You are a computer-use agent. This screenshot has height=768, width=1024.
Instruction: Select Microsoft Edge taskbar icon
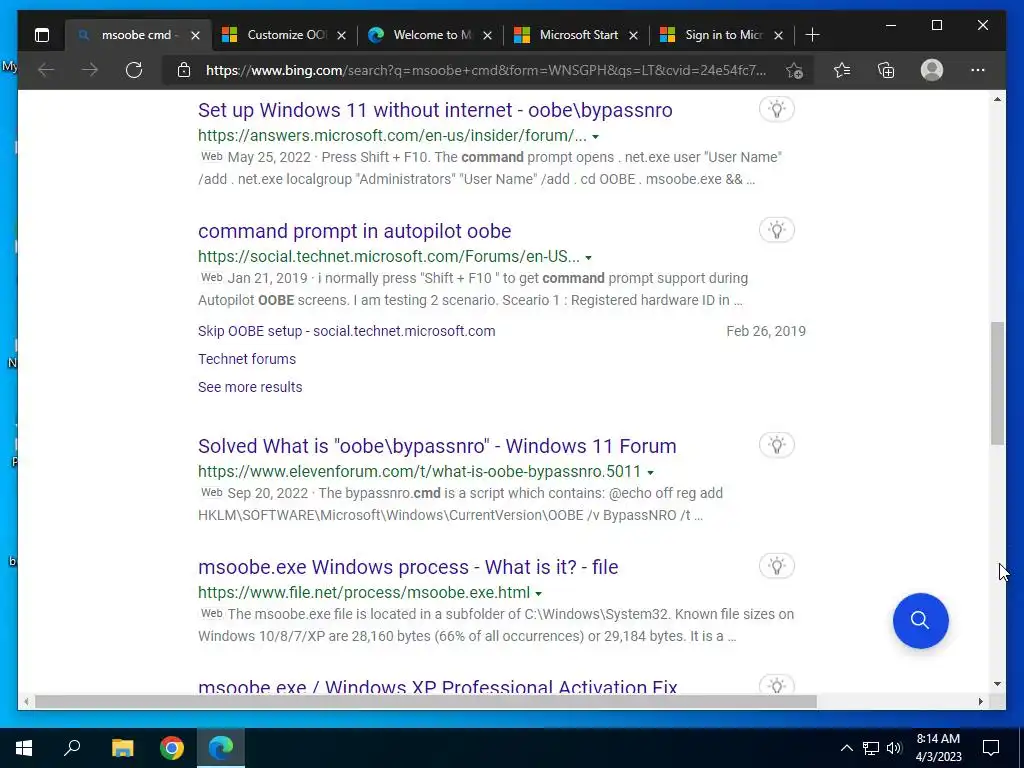pos(221,748)
